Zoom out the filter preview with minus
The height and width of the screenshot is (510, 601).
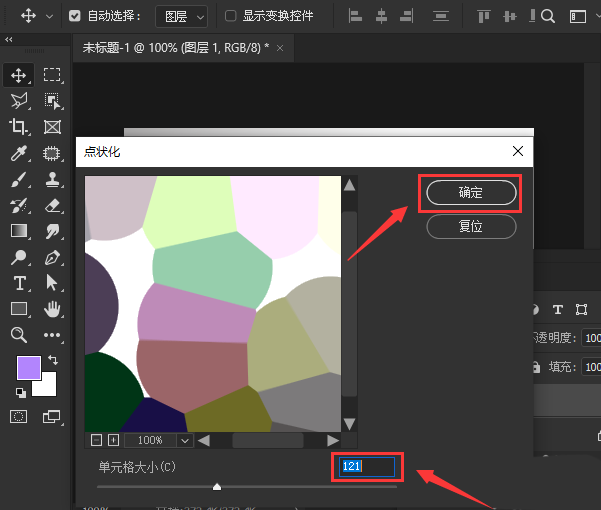96,440
